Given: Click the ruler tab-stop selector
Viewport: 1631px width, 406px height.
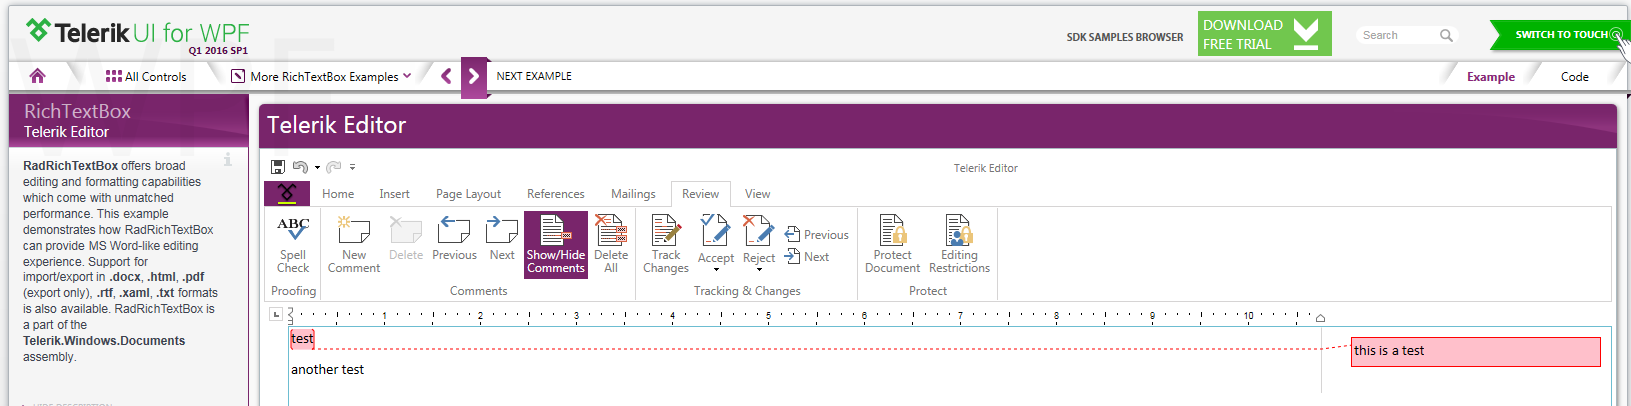Looking at the screenshot, I should 276,314.
